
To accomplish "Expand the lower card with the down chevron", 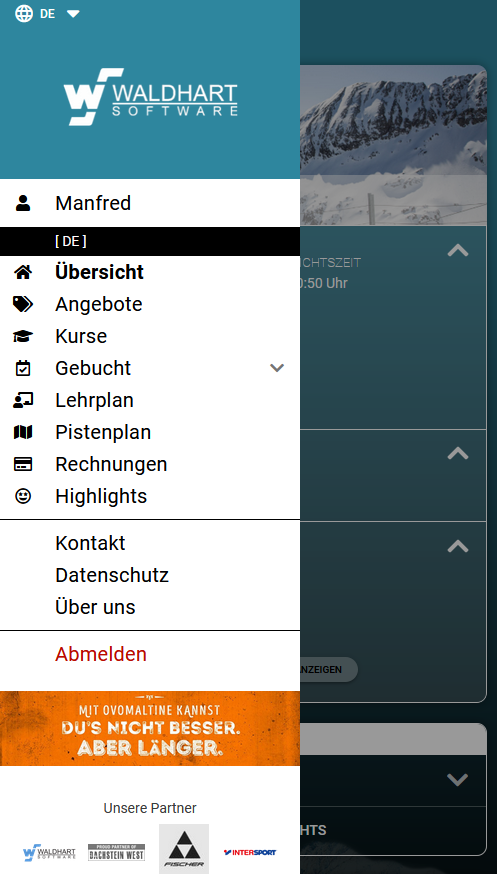I will (x=458, y=780).
